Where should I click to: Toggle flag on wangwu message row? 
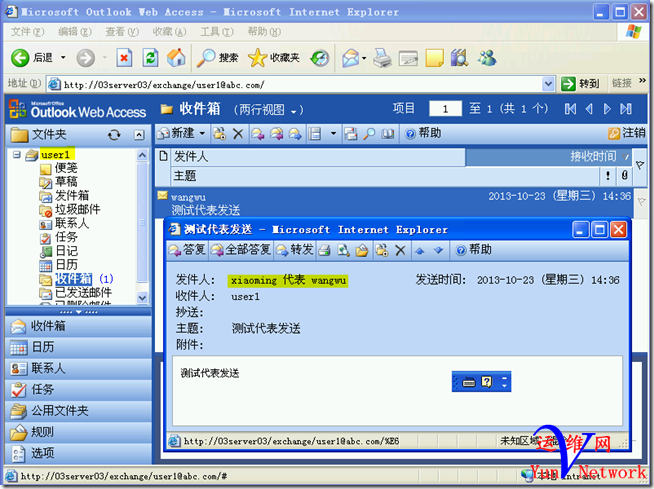(641, 202)
